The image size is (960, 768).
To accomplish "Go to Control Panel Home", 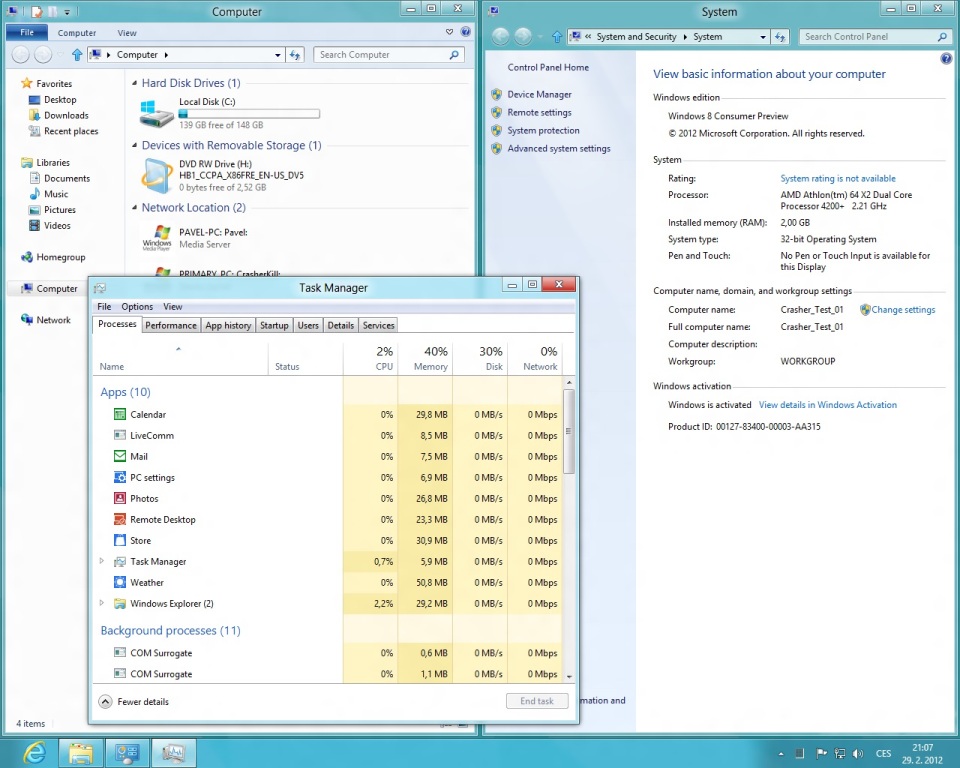I will (548, 67).
